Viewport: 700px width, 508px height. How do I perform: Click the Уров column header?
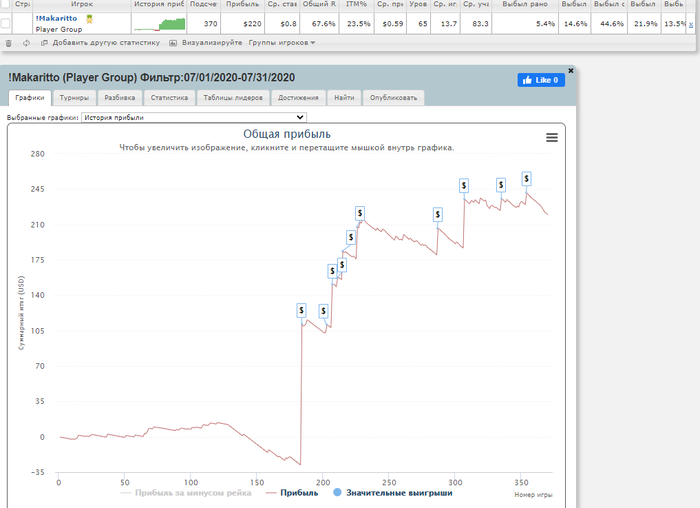(418, 4)
